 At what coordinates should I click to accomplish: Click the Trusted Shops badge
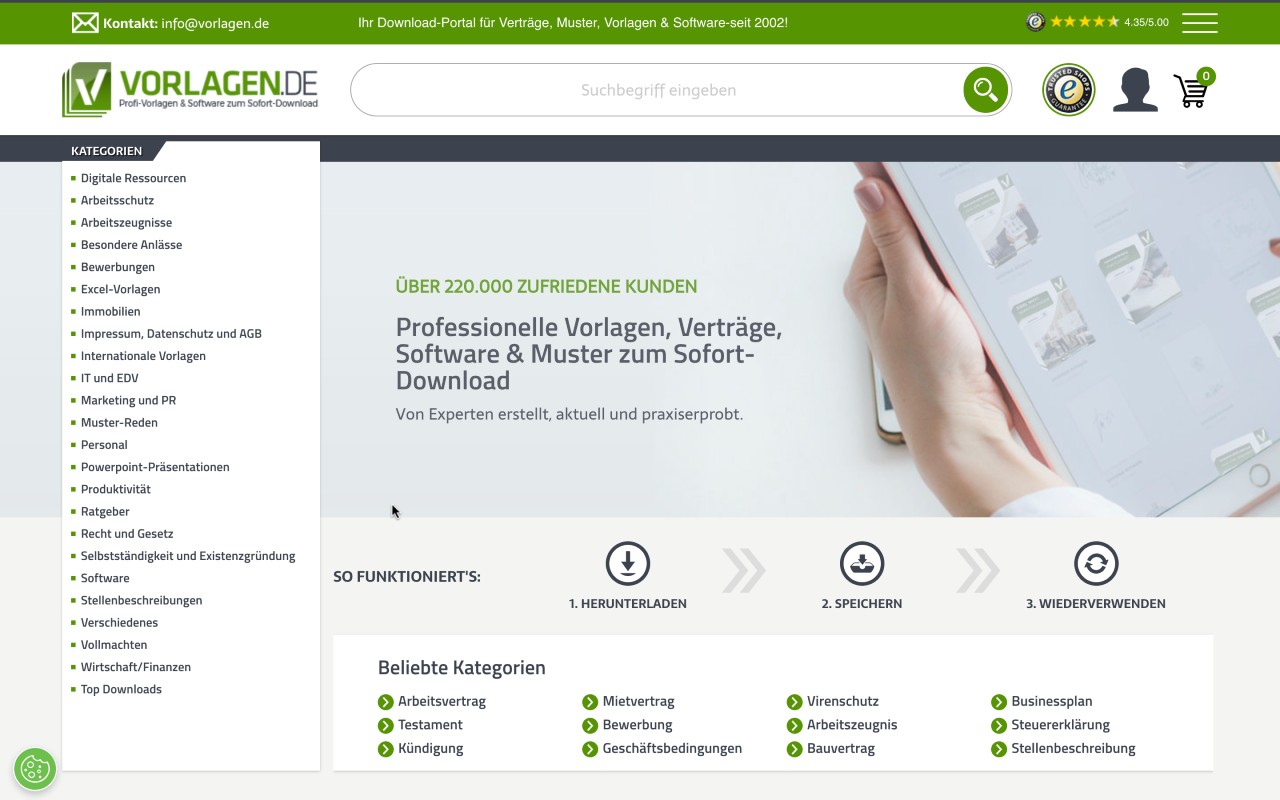click(1067, 89)
